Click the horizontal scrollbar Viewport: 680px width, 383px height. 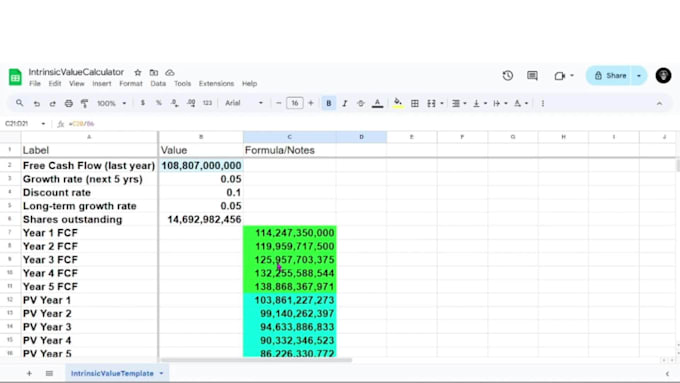[x=256, y=360]
